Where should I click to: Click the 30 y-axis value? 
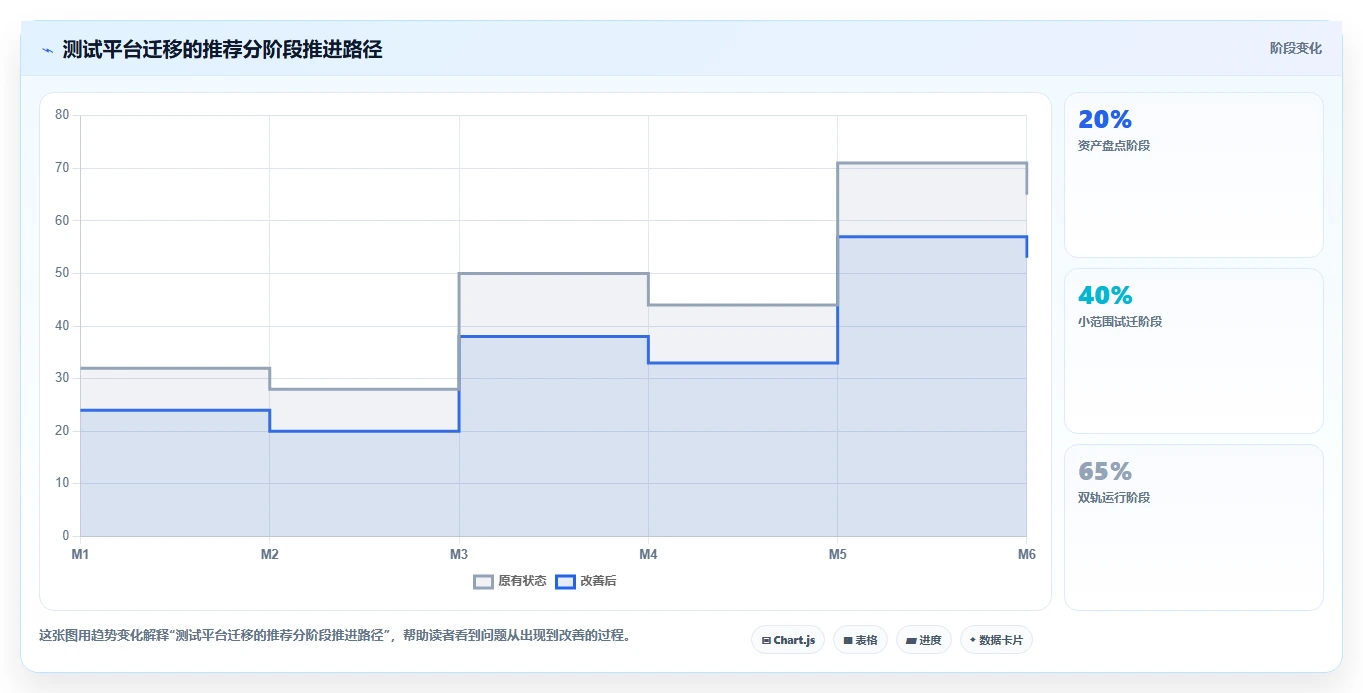62,378
